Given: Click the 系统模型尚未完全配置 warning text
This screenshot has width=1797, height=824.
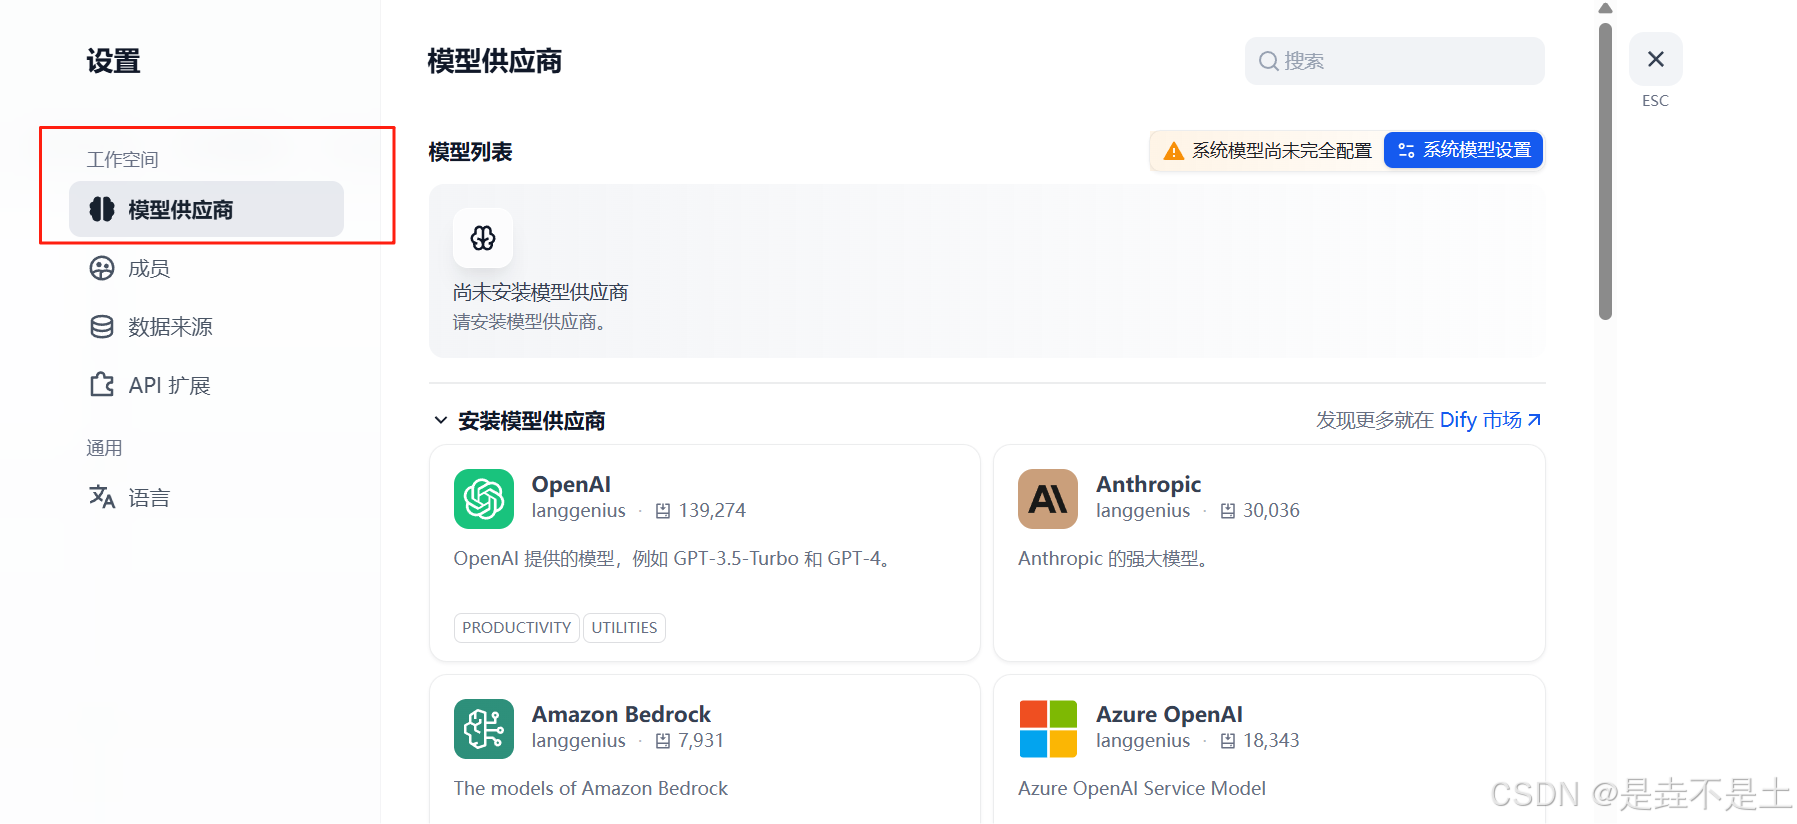Looking at the screenshot, I should [1282, 151].
